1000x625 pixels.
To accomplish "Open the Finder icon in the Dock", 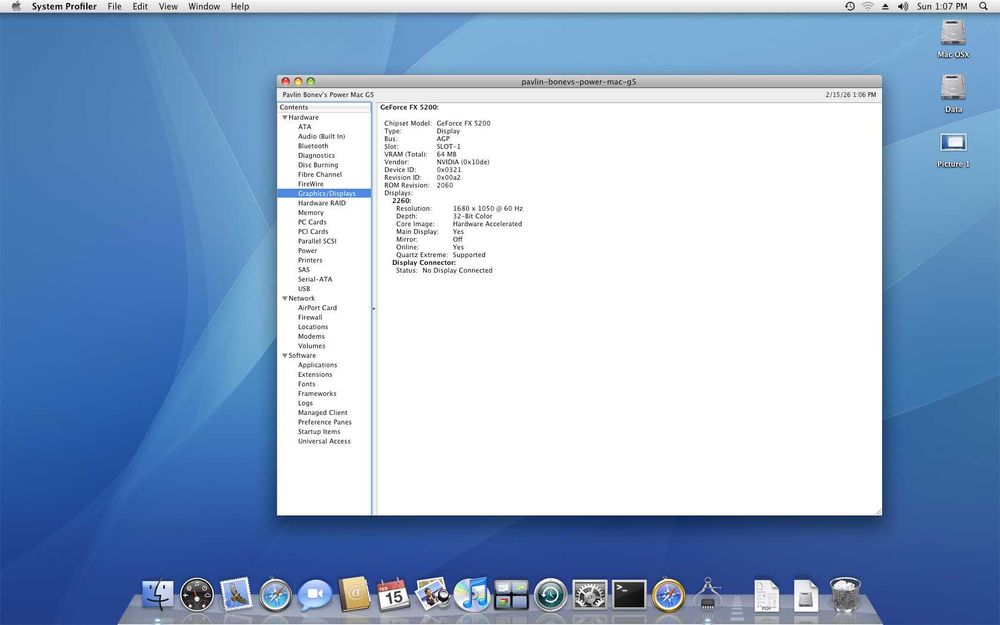I will (x=157, y=595).
